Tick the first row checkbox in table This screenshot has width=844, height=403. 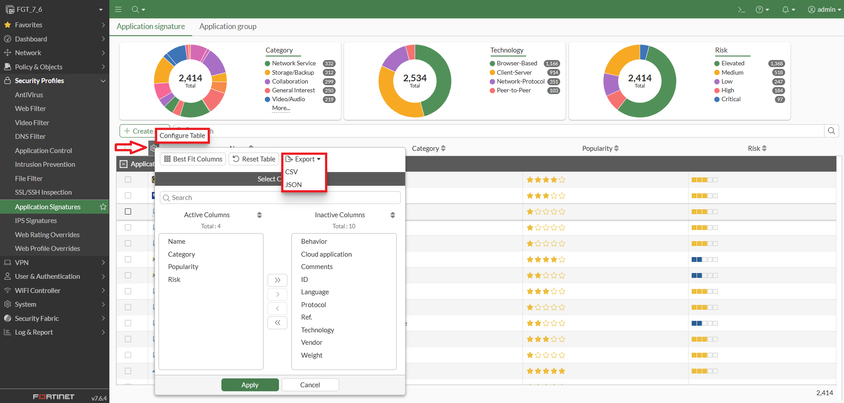pos(127,180)
